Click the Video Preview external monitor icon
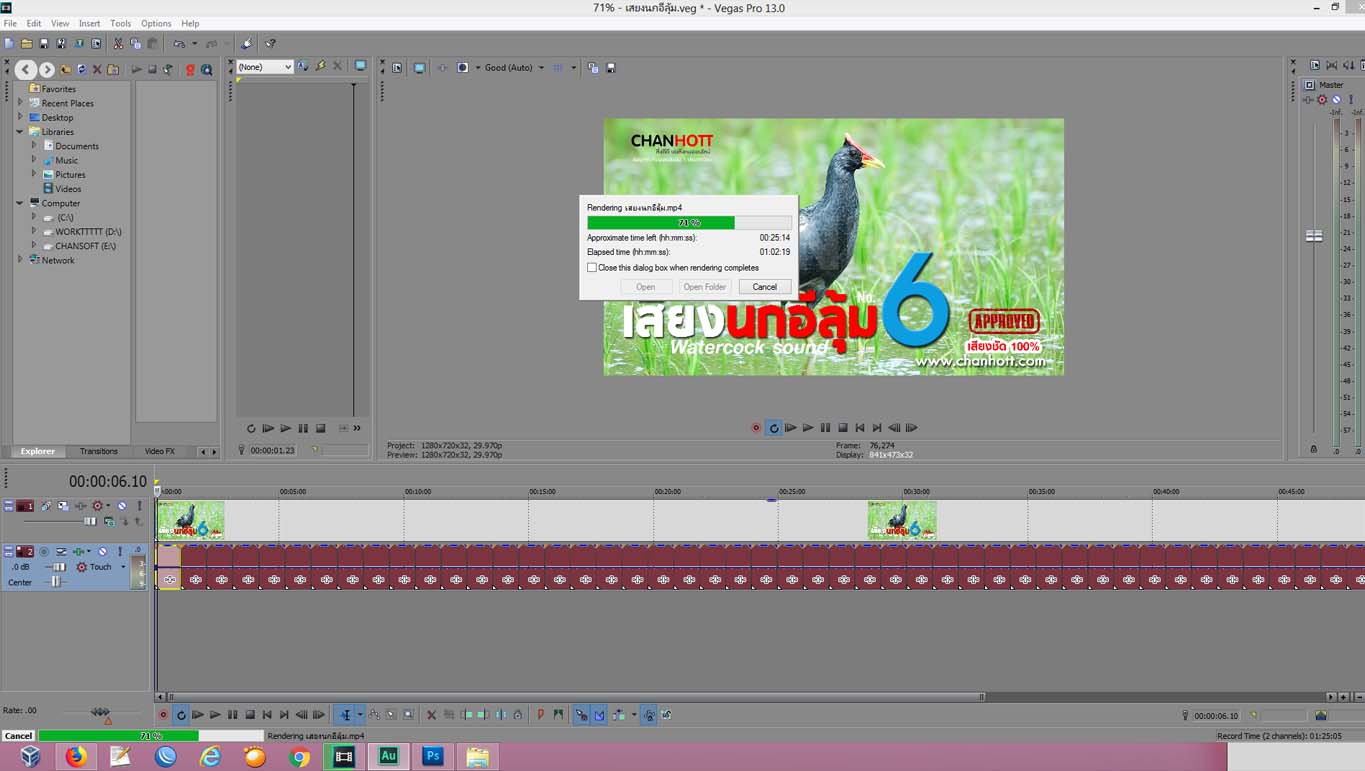The image size is (1365, 771). point(420,67)
